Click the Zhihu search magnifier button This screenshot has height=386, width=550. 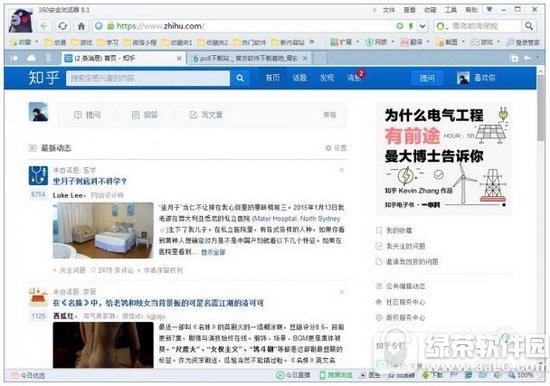click(240, 78)
